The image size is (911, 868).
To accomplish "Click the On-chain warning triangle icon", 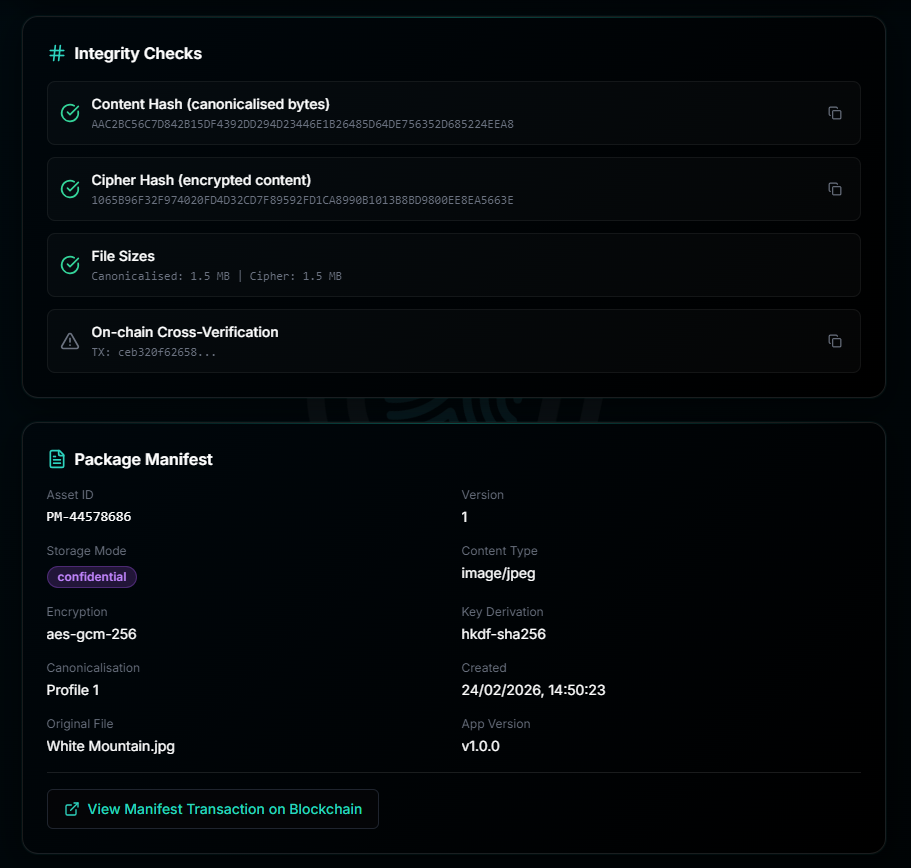I will tap(70, 341).
